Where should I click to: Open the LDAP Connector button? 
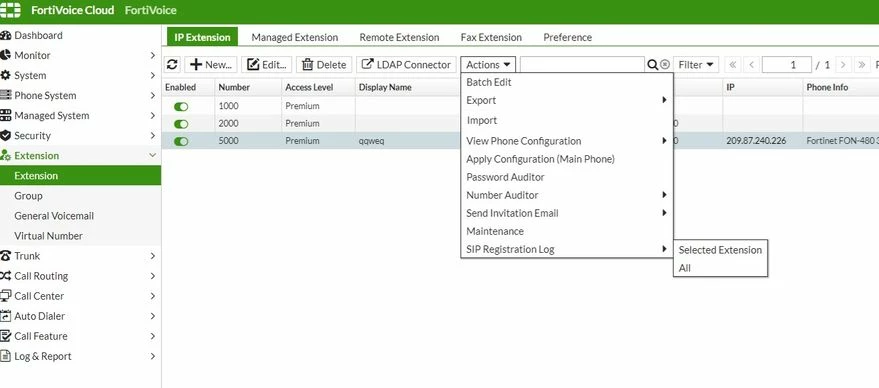click(406, 65)
